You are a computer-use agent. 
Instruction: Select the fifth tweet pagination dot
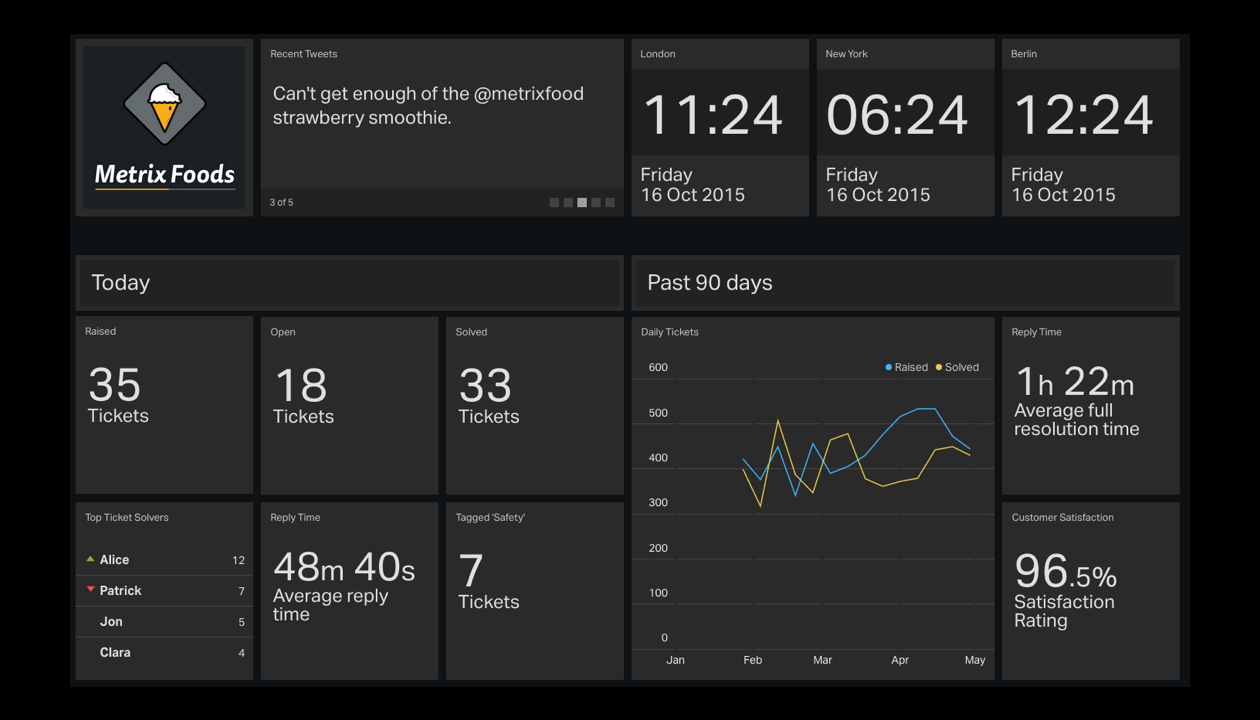pos(610,203)
